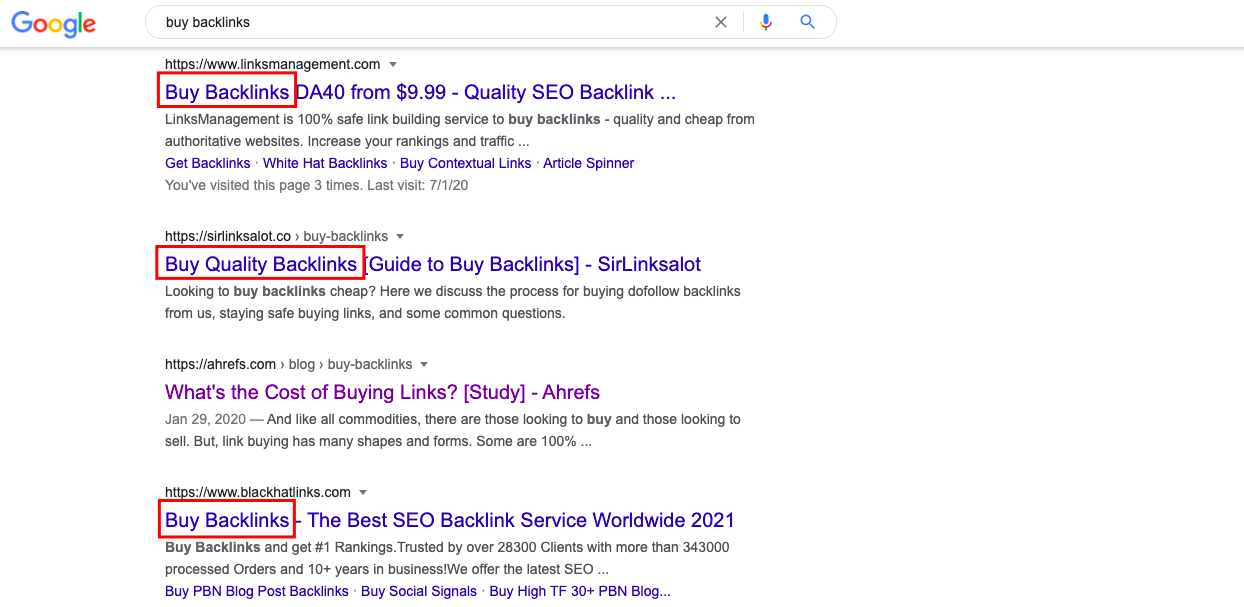Screen dimensions: 1244x607
Task: Open 'Buy Backlinks DA40 from $9.99' result
Action: pos(420,93)
